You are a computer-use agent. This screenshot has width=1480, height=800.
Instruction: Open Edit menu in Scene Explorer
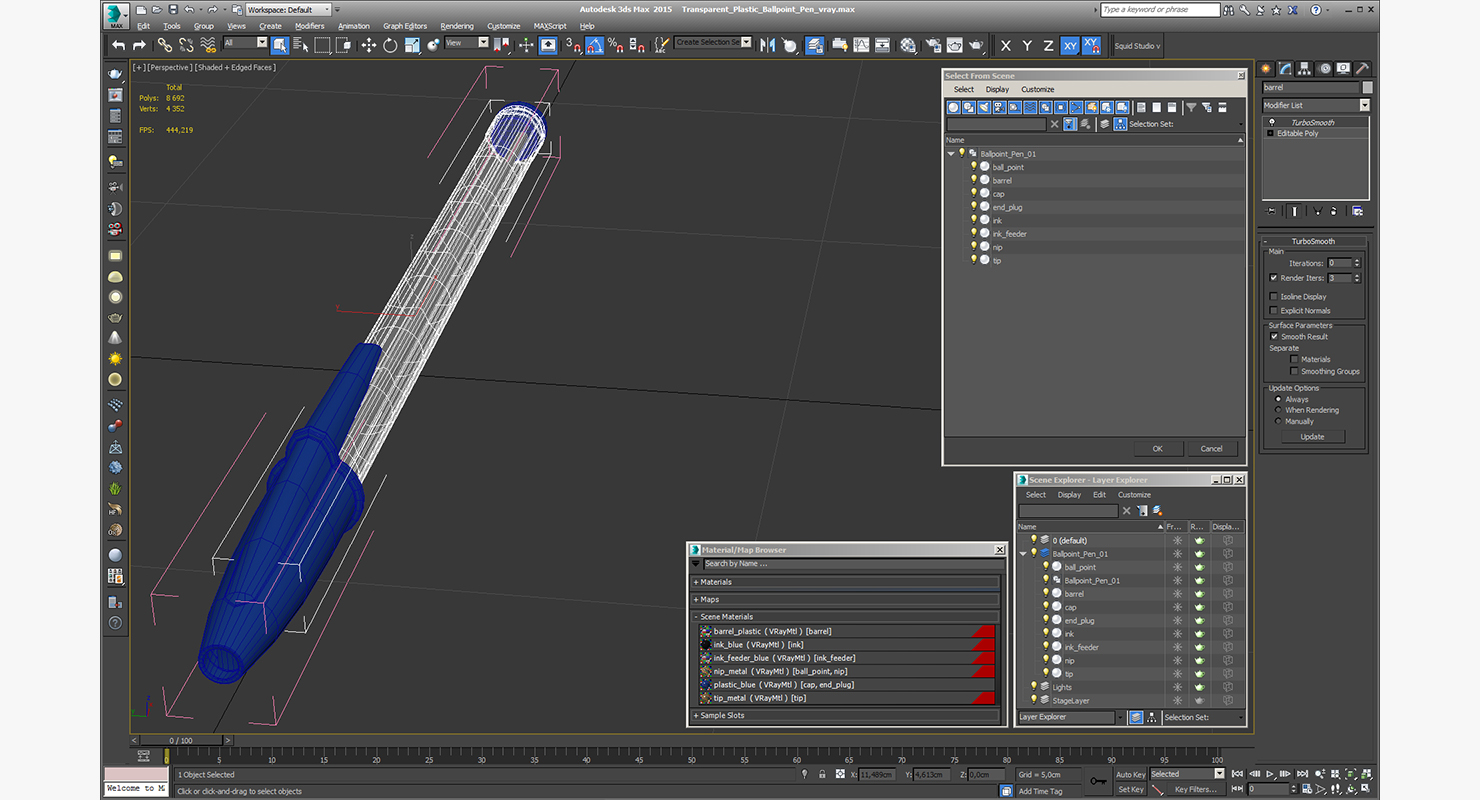pyautogui.click(x=1099, y=495)
